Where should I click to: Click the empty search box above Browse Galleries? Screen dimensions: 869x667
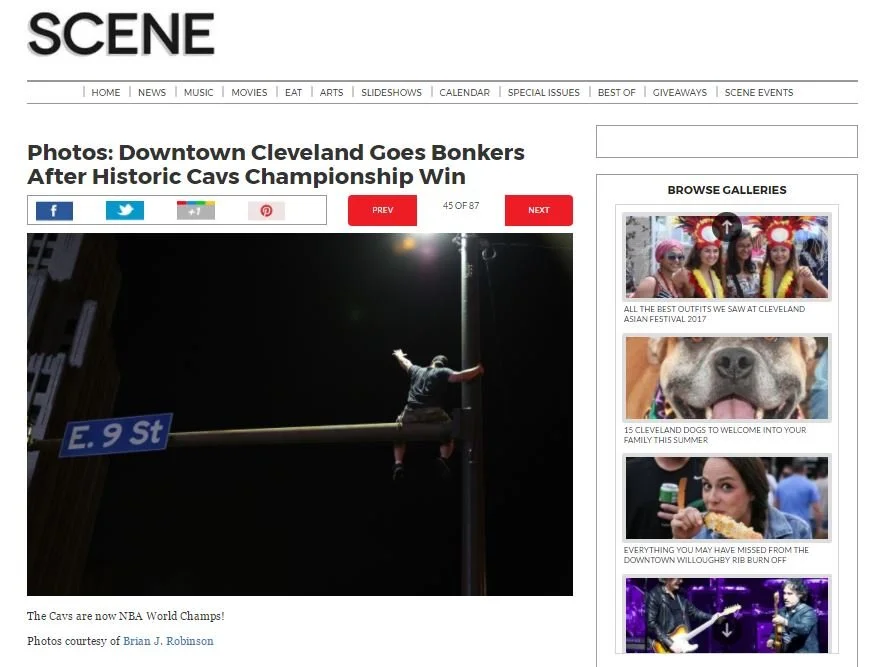pos(727,141)
